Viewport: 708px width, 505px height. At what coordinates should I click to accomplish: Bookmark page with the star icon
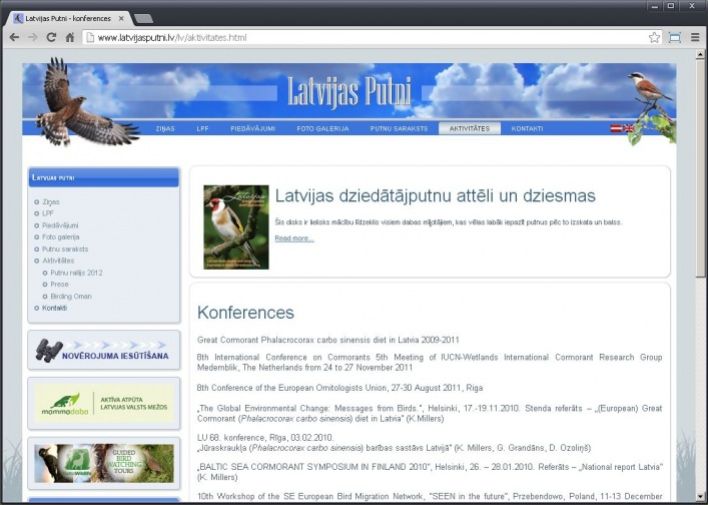[654, 37]
